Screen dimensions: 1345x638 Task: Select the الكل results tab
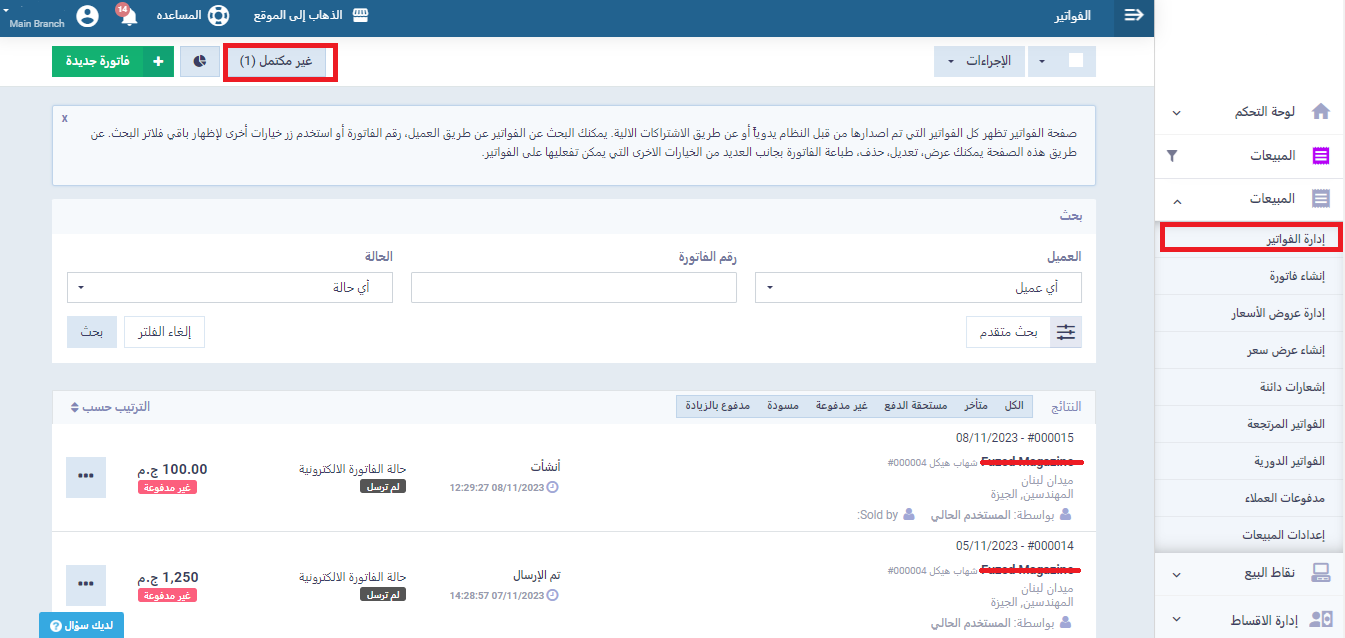click(1014, 406)
